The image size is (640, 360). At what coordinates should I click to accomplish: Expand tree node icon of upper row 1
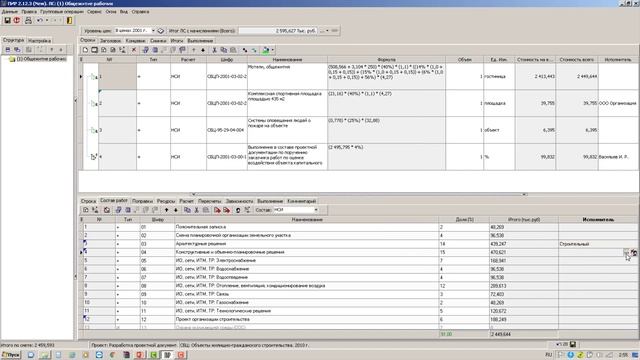[x=93, y=76]
